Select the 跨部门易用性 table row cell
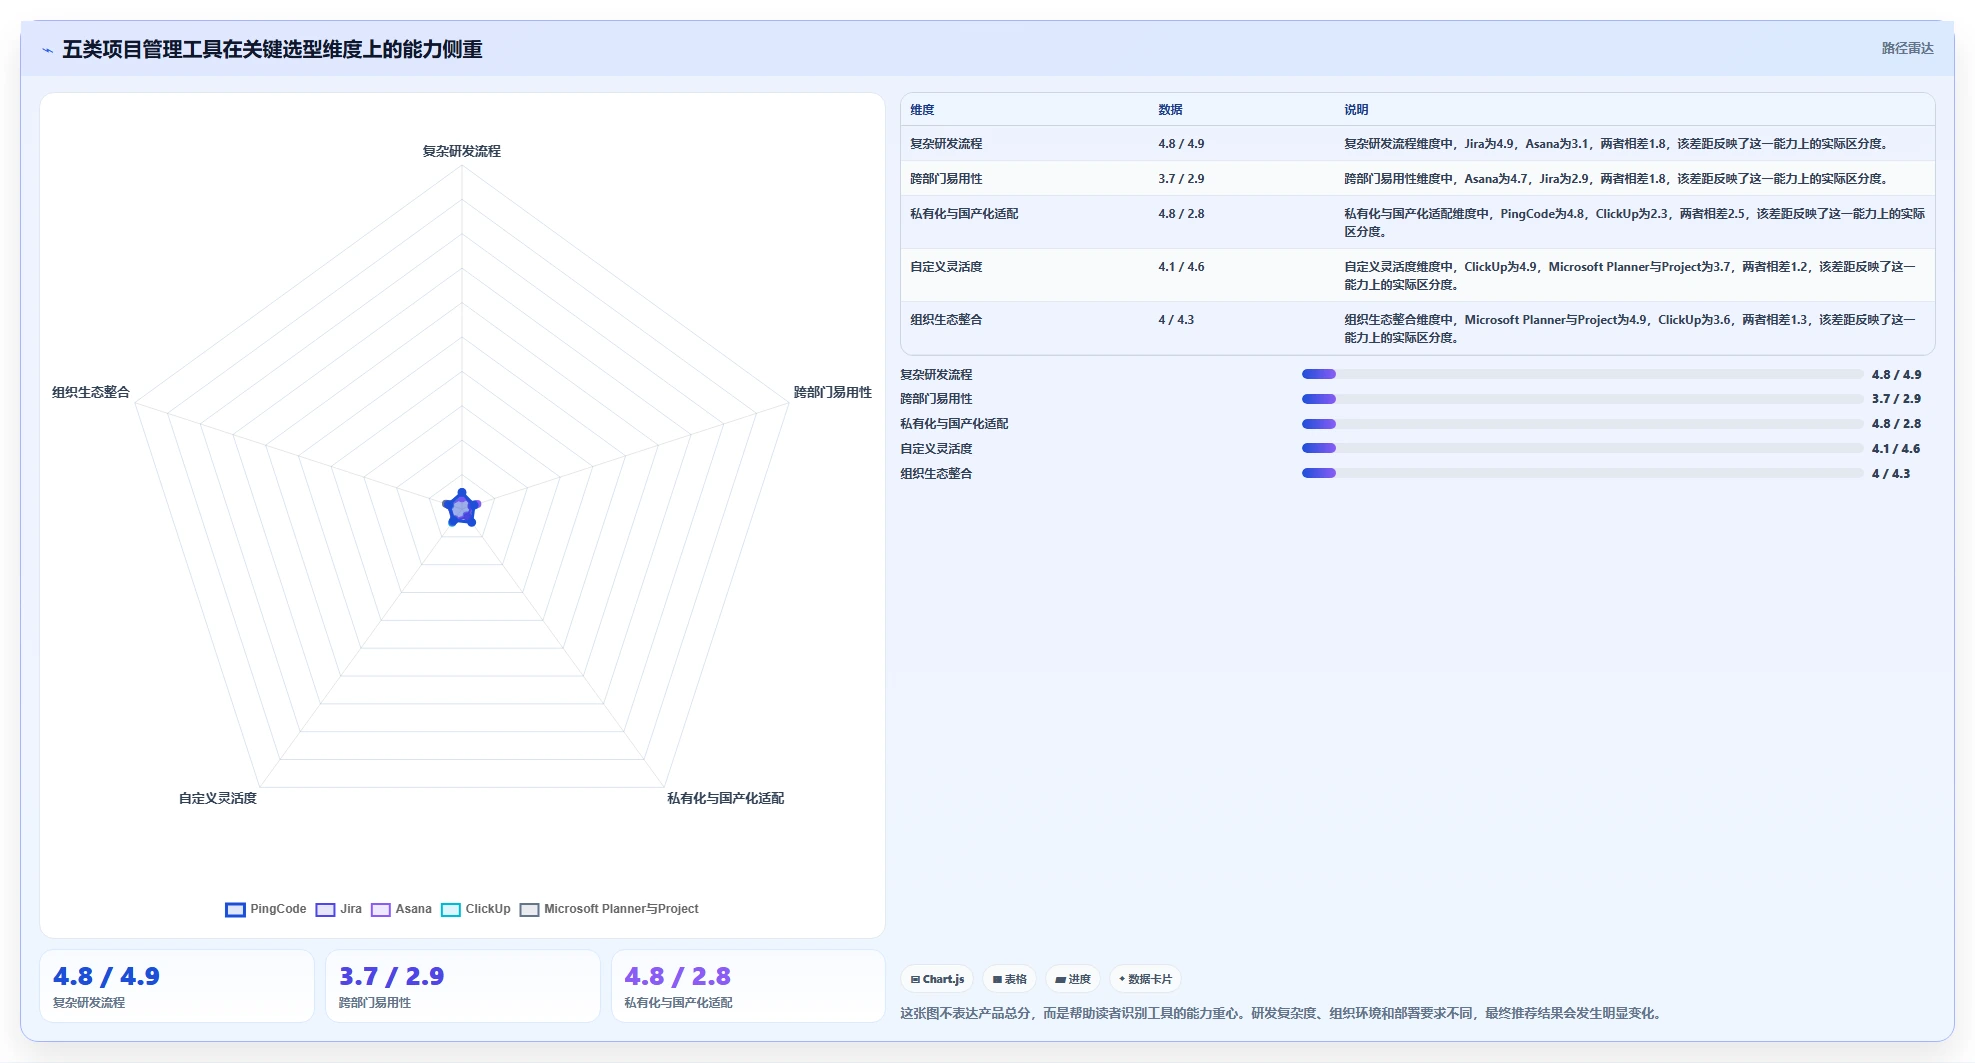The image size is (1975, 1063). tap(946, 179)
